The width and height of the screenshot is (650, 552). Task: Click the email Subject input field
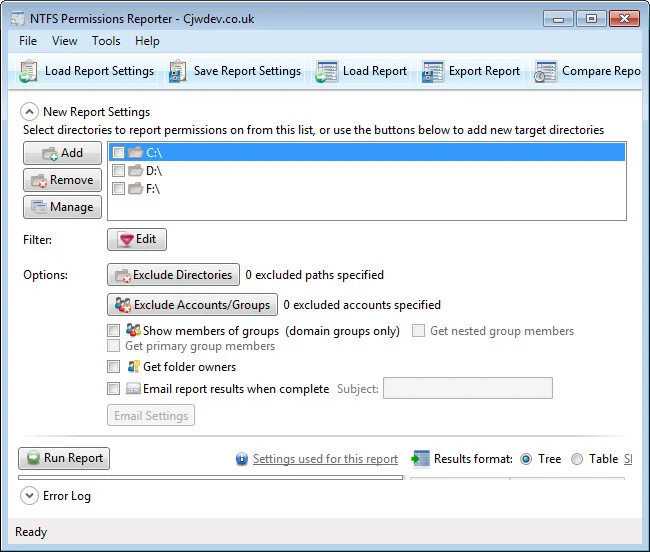click(468, 388)
